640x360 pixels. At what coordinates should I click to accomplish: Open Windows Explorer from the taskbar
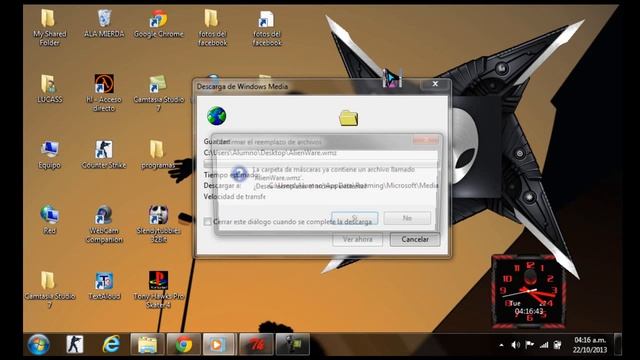(x=147, y=344)
